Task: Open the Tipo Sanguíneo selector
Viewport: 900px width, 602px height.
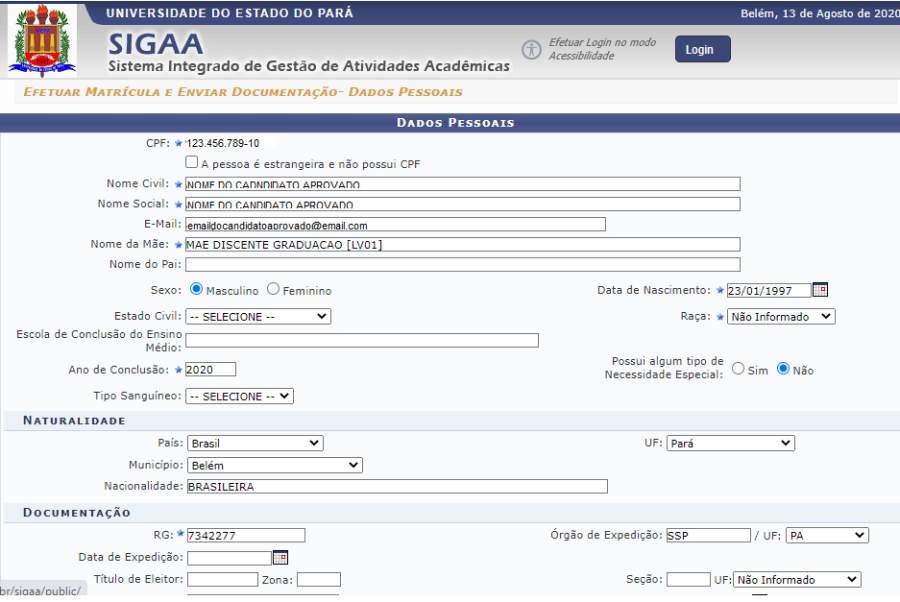Action: [x=240, y=396]
